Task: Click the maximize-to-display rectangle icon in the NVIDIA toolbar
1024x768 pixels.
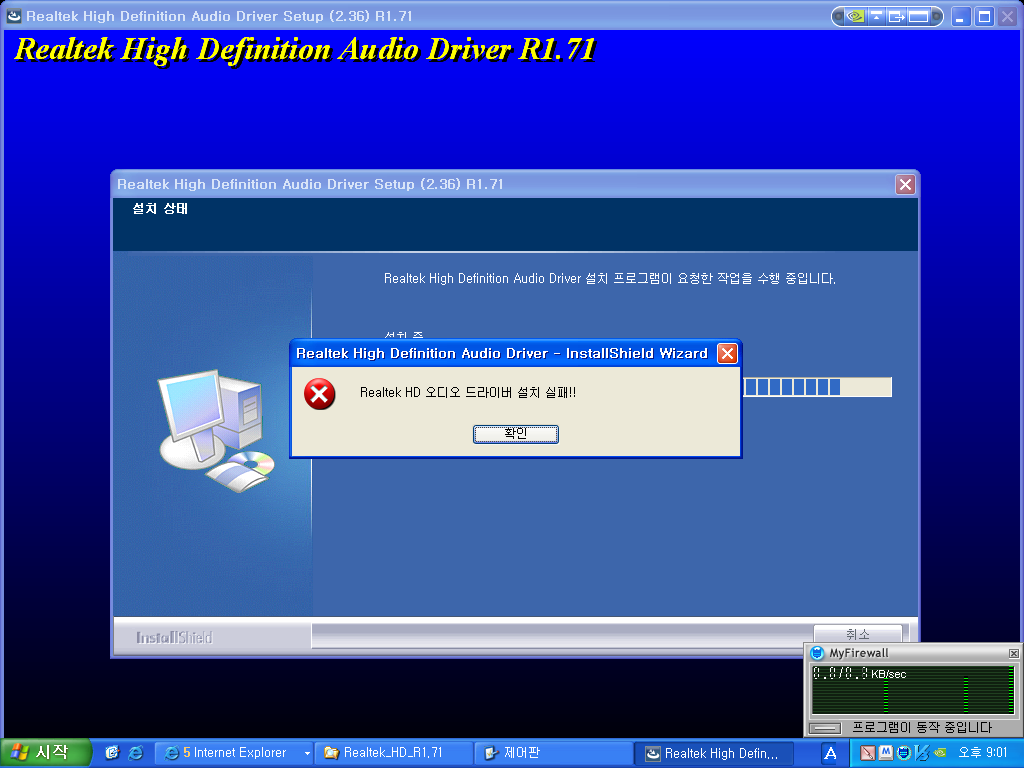Action: (919, 16)
